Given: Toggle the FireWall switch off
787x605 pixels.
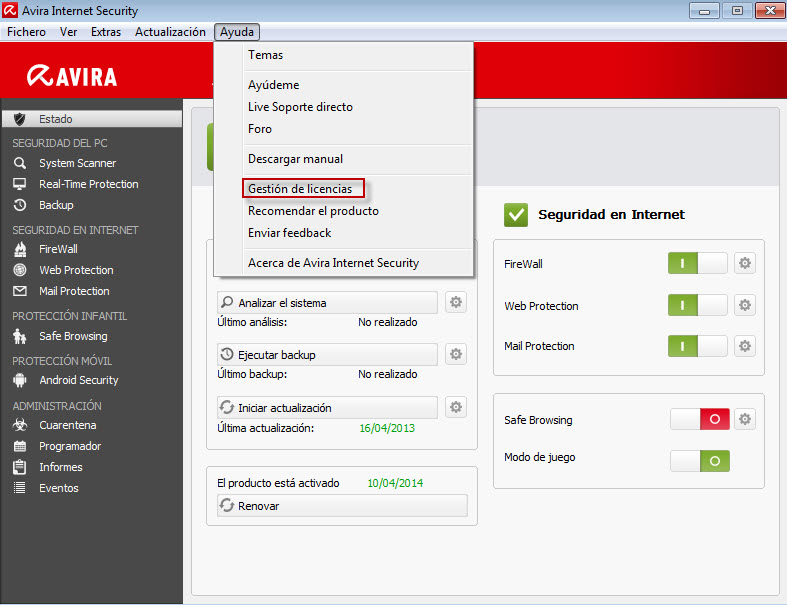Looking at the screenshot, I should click(698, 264).
